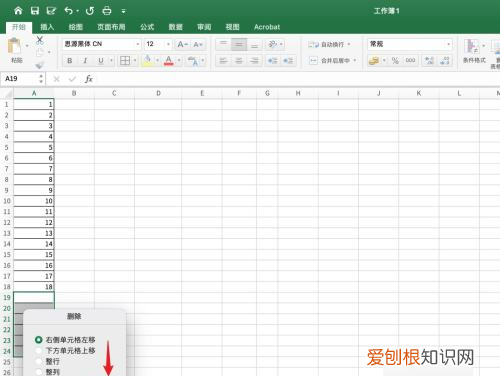This screenshot has width=500, height=376.
Task: Confirm formula entry checkmark button
Action: click(72, 79)
